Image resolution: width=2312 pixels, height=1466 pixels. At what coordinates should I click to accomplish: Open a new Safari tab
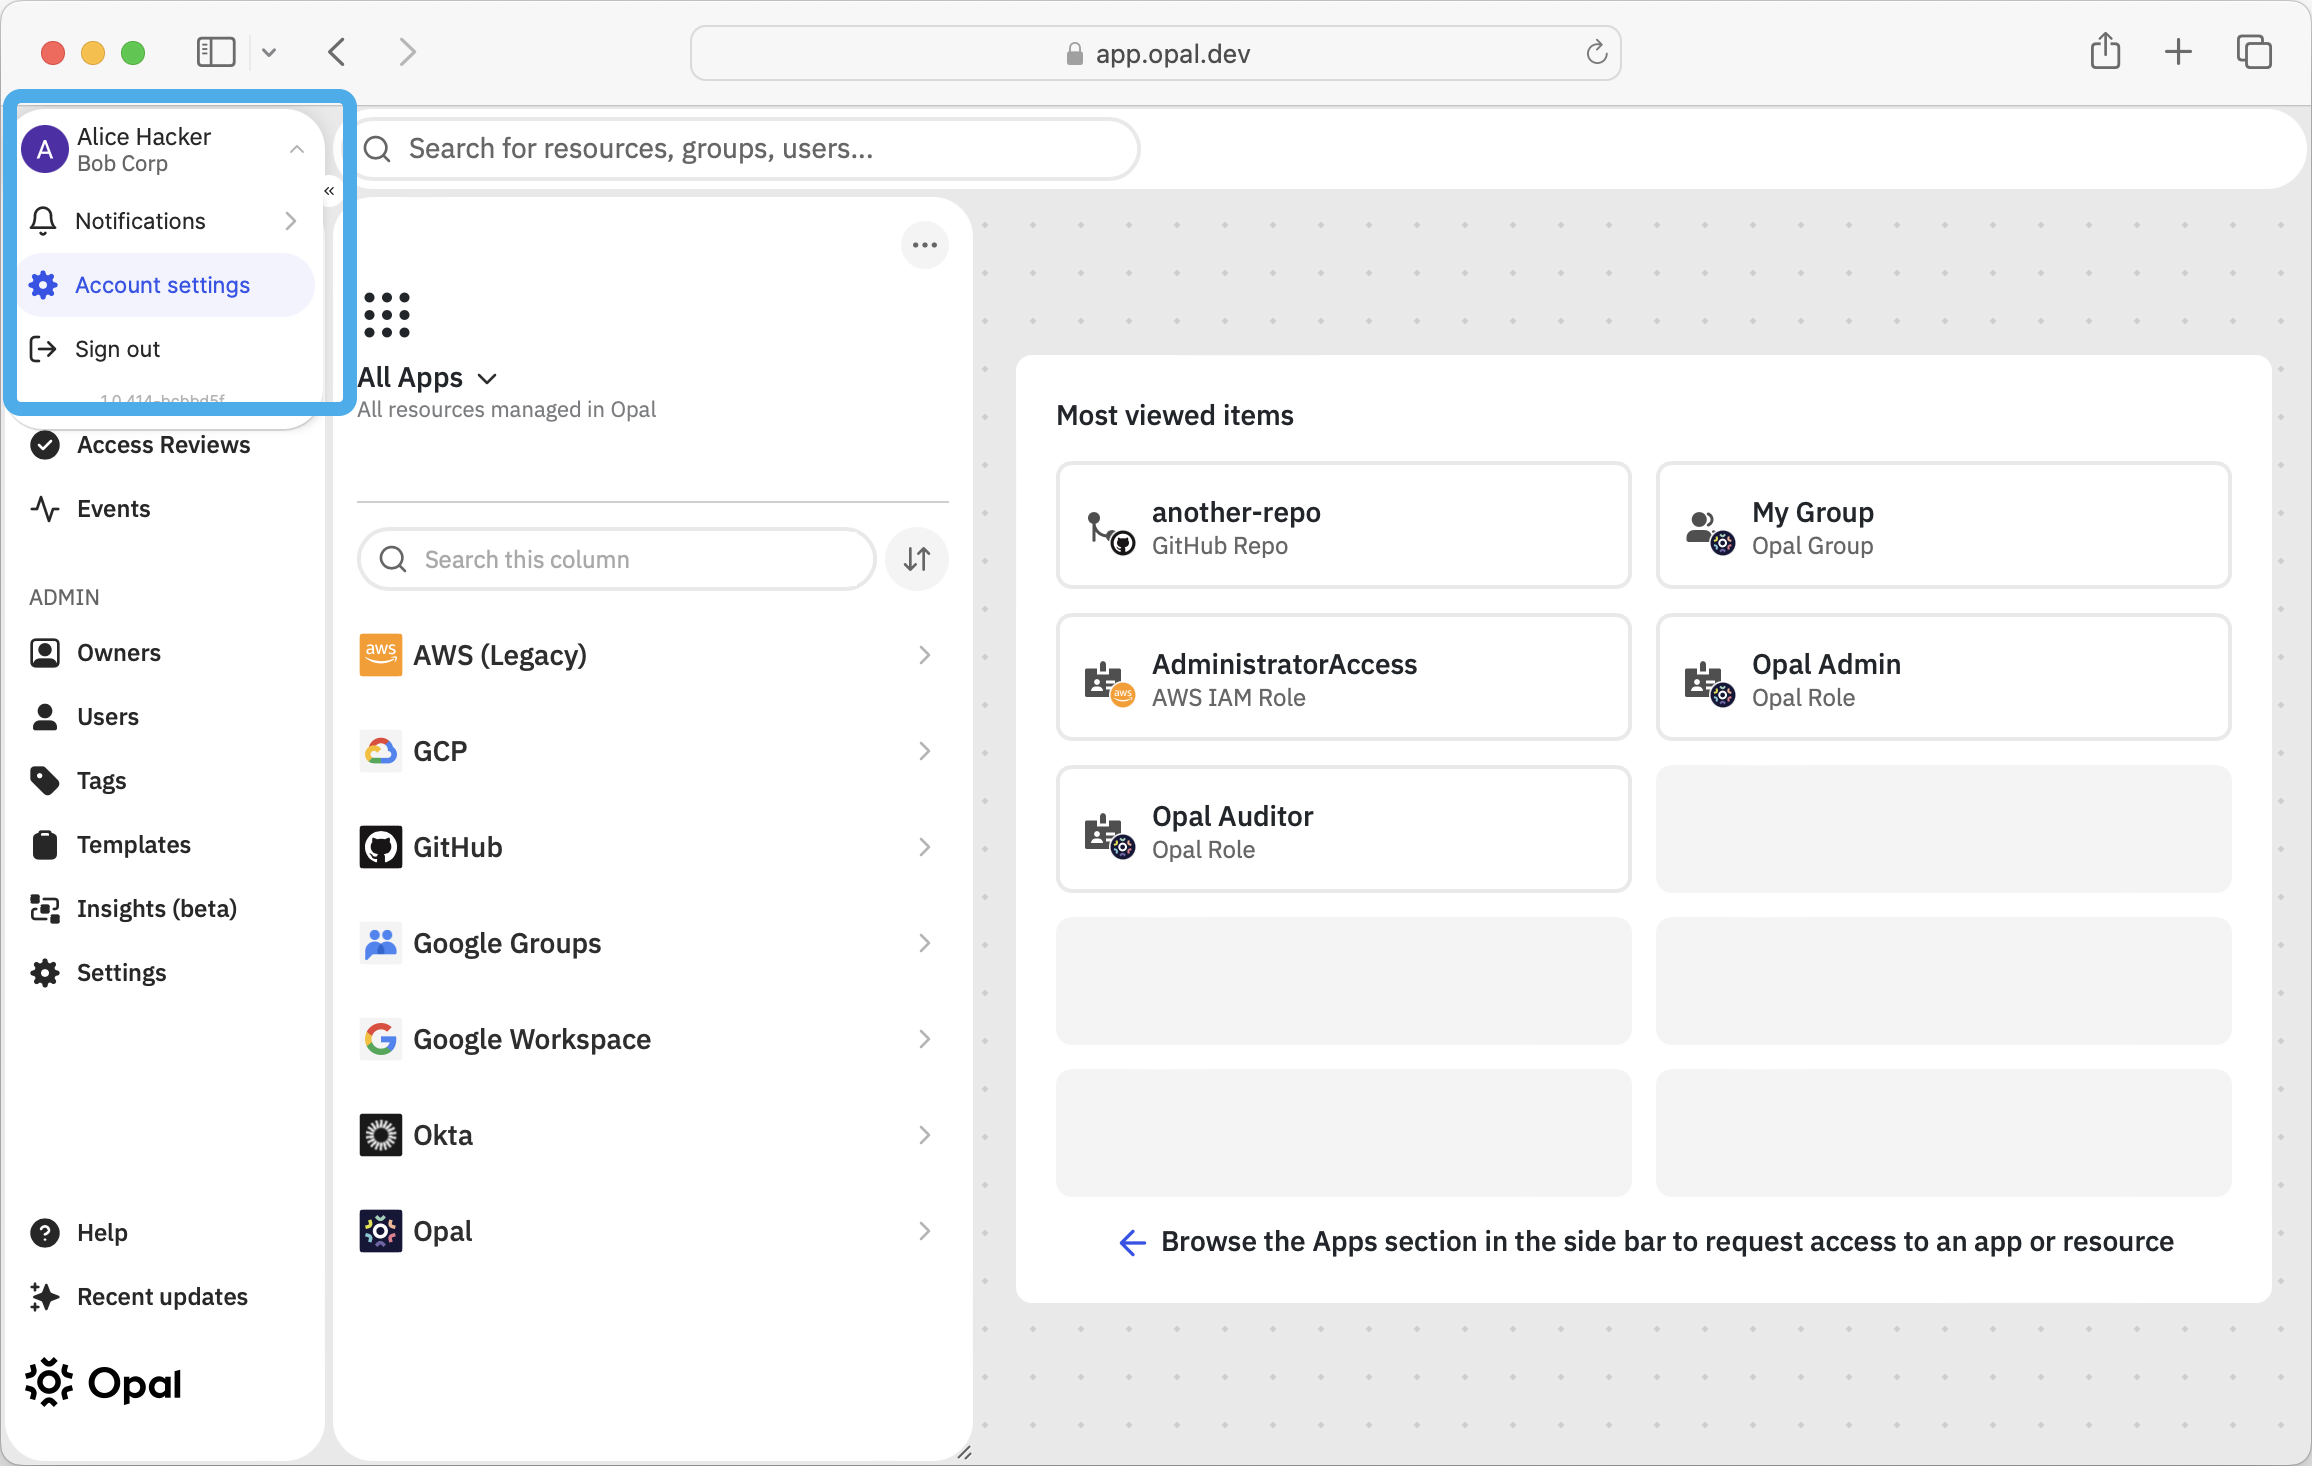[2178, 52]
